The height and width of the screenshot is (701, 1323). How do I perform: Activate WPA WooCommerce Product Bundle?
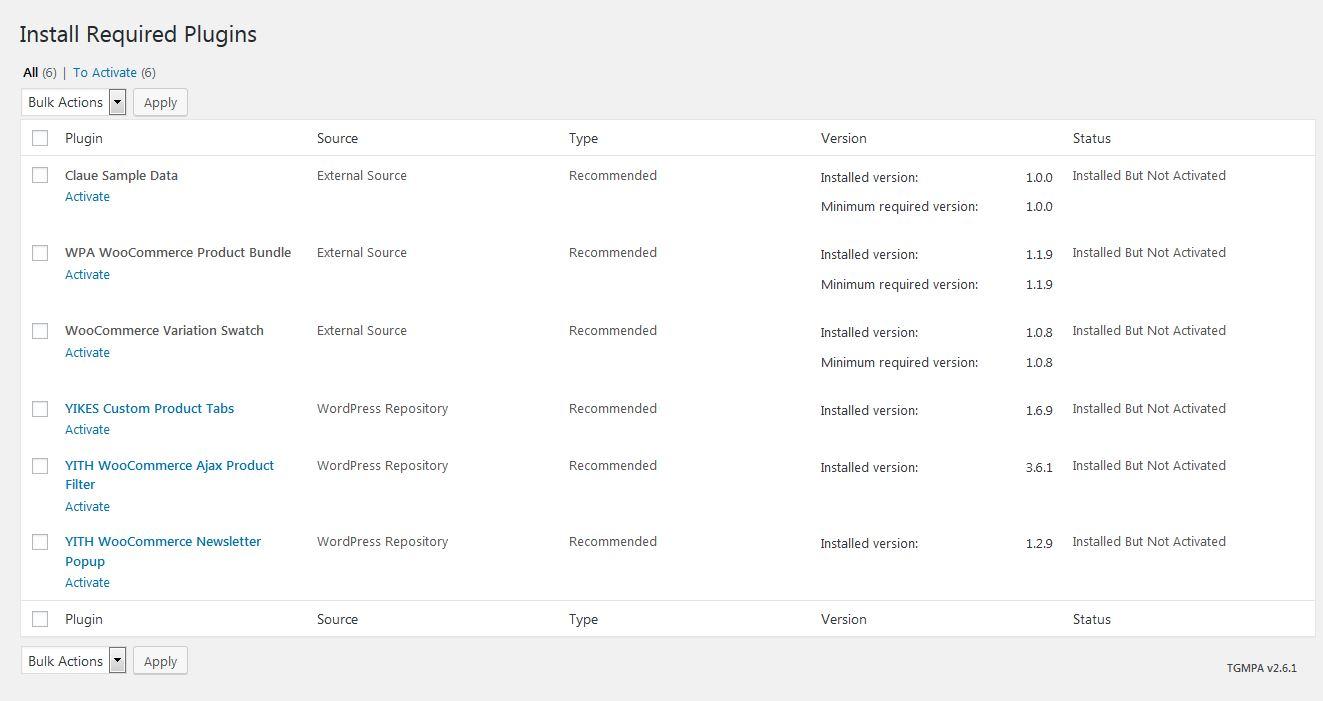tap(87, 274)
